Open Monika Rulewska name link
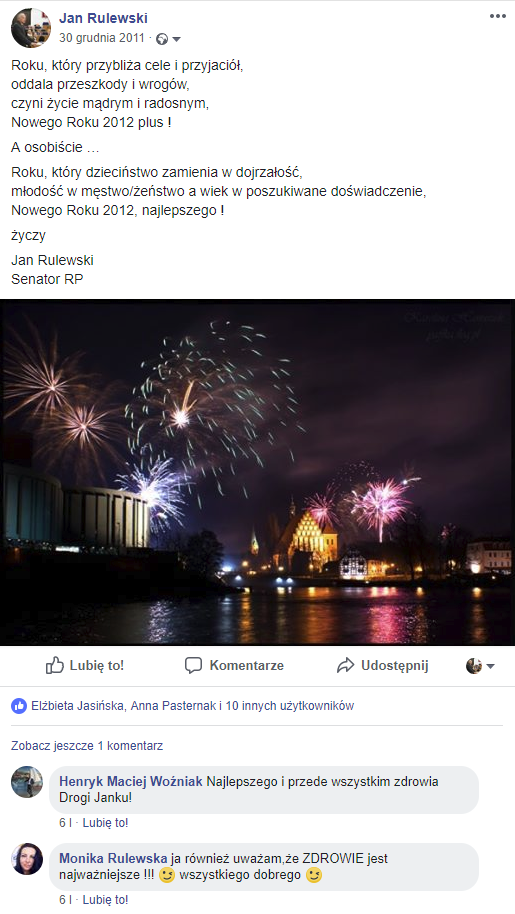Image resolution: width=515 pixels, height=914 pixels. tap(113, 858)
